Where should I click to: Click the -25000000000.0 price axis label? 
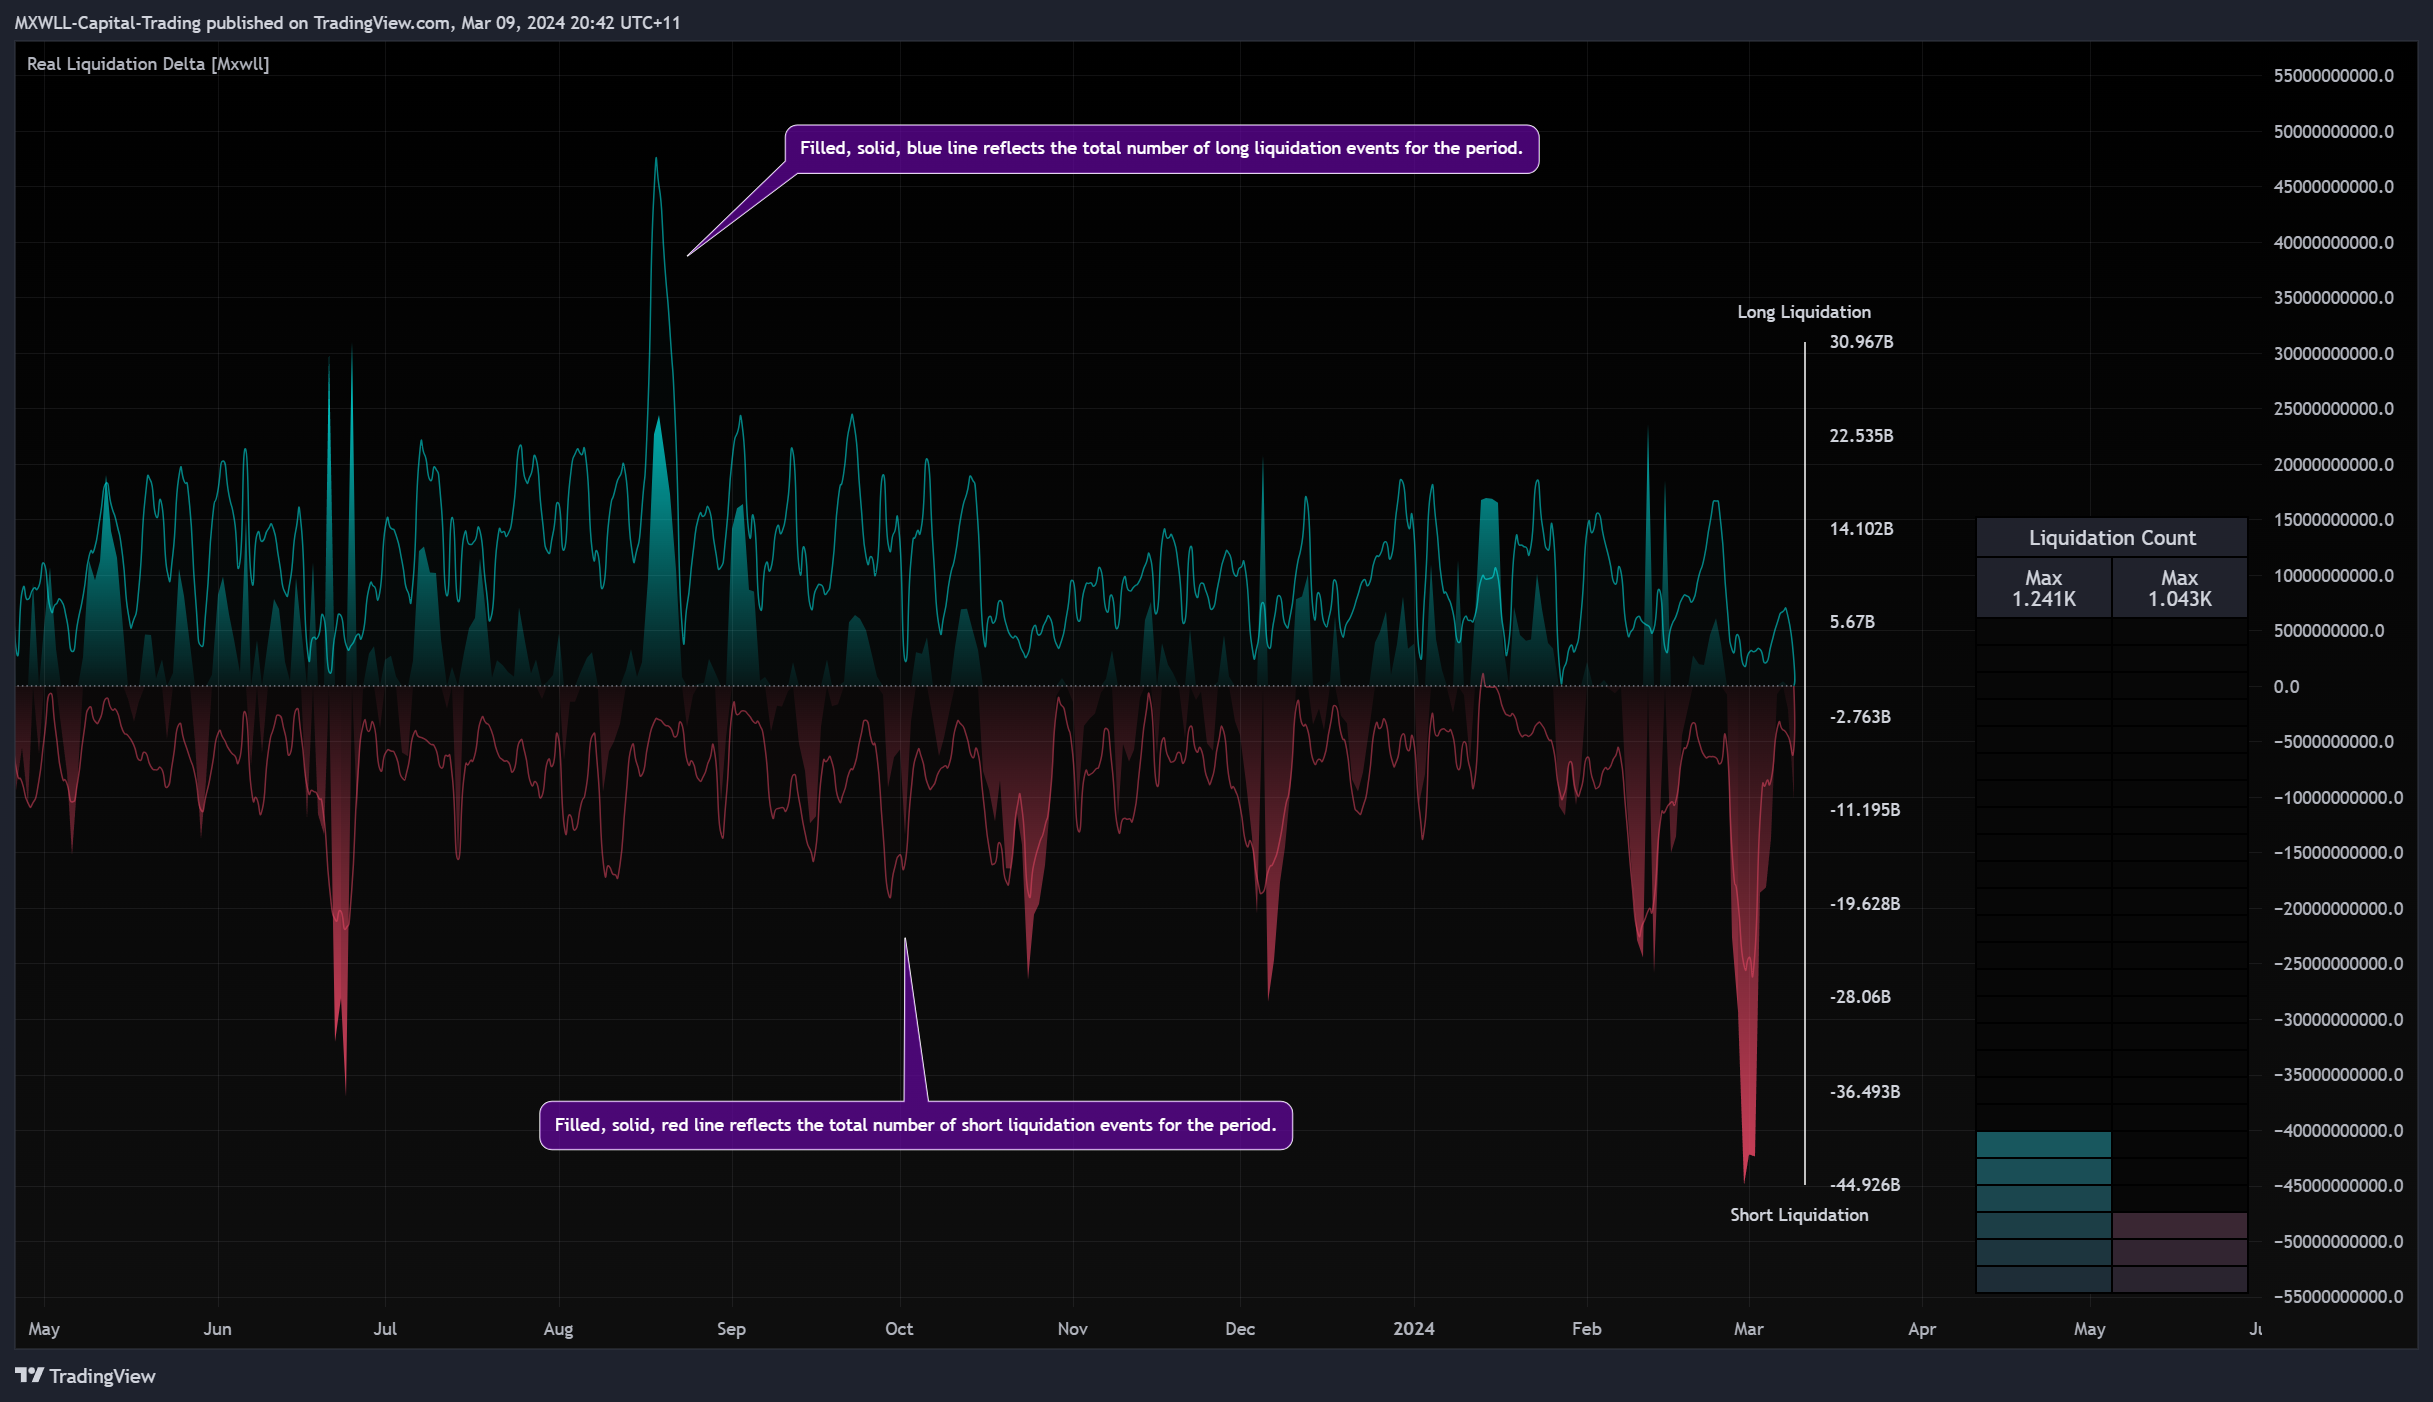(x=2338, y=964)
